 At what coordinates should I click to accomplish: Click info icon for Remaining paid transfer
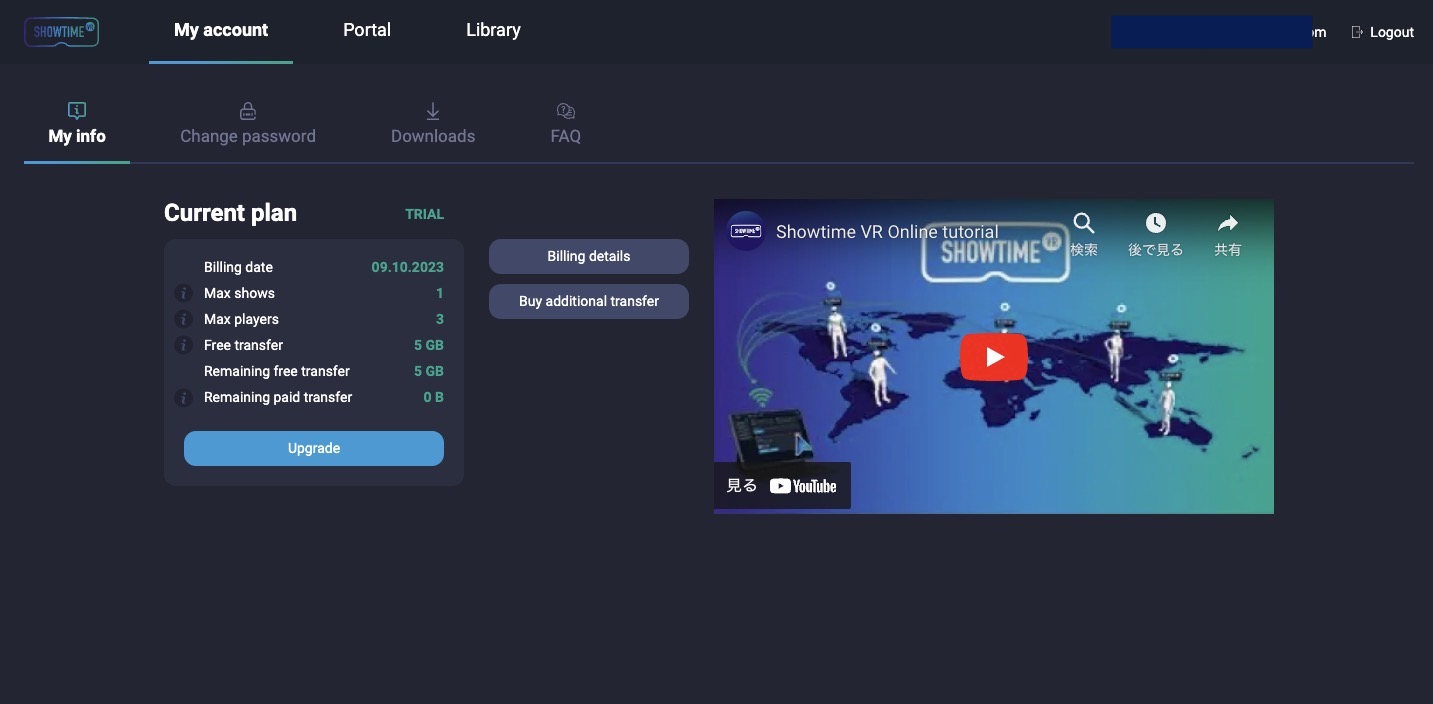[183, 397]
